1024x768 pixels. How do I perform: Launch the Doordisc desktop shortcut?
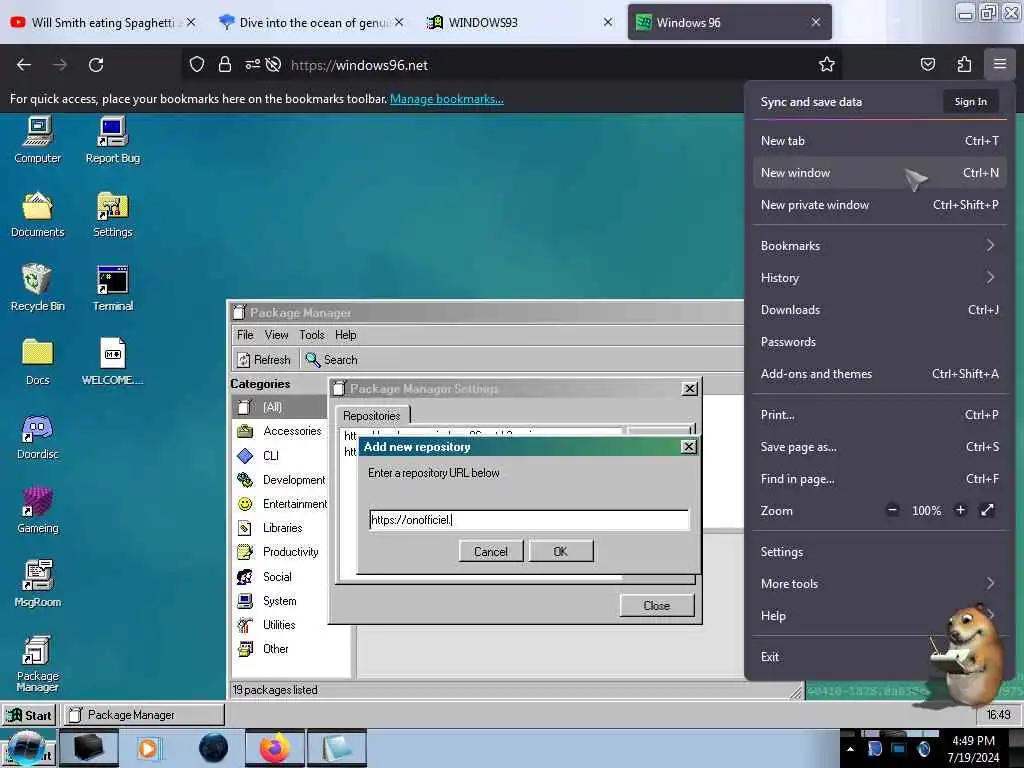[x=37, y=436]
